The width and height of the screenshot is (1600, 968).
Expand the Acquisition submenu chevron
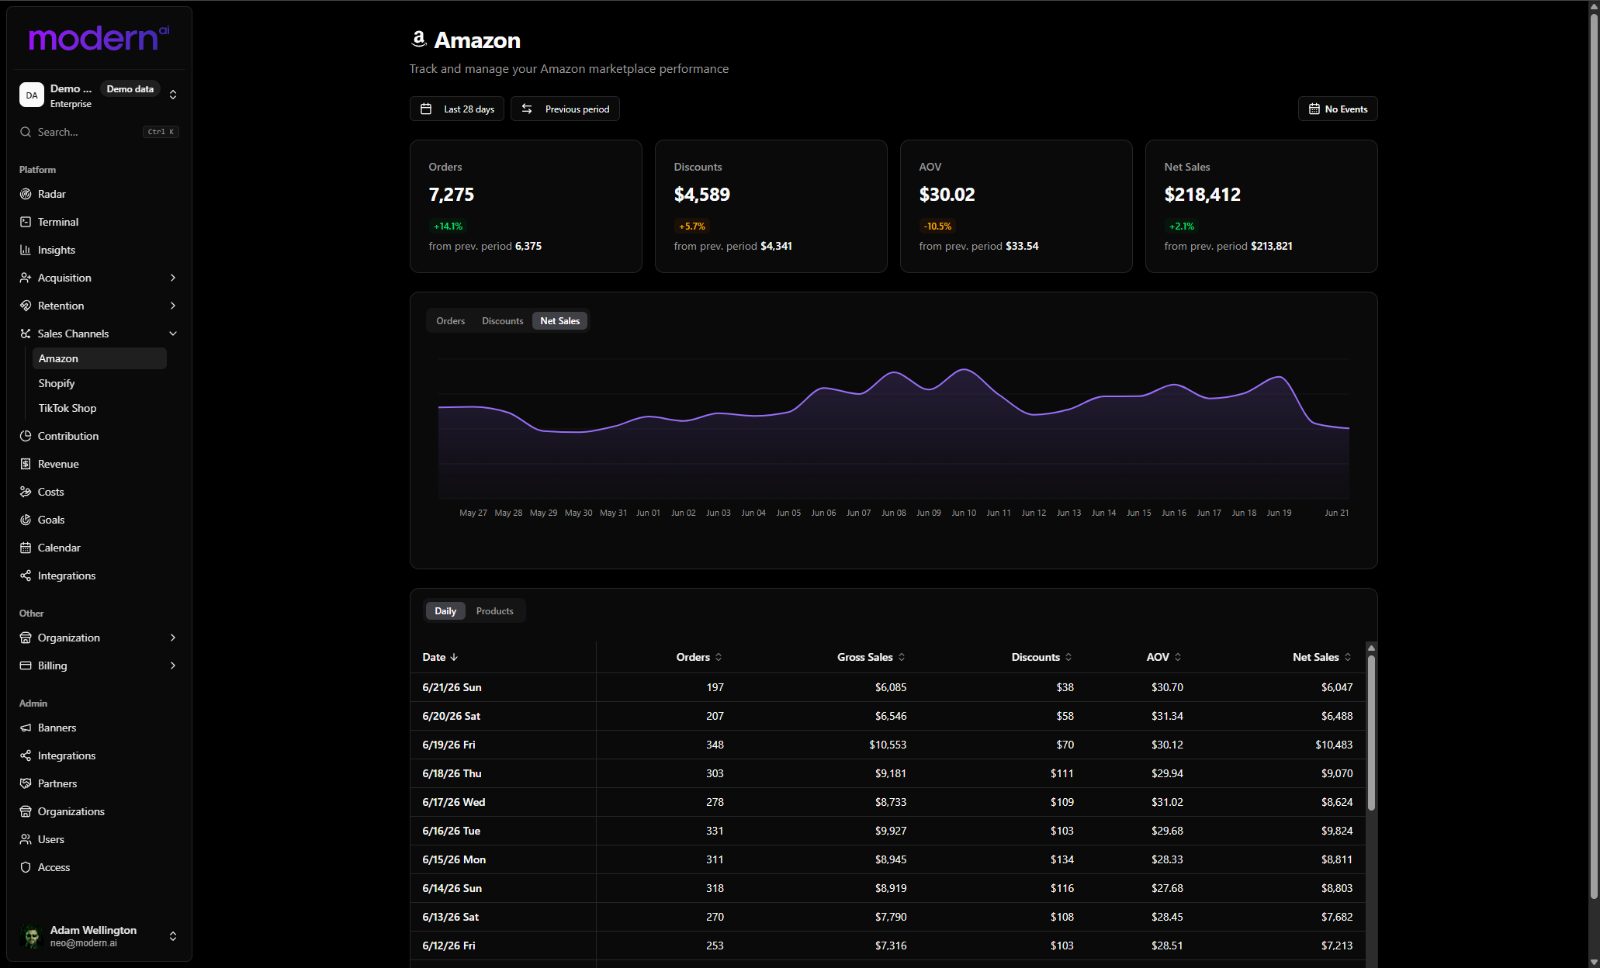point(173,278)
